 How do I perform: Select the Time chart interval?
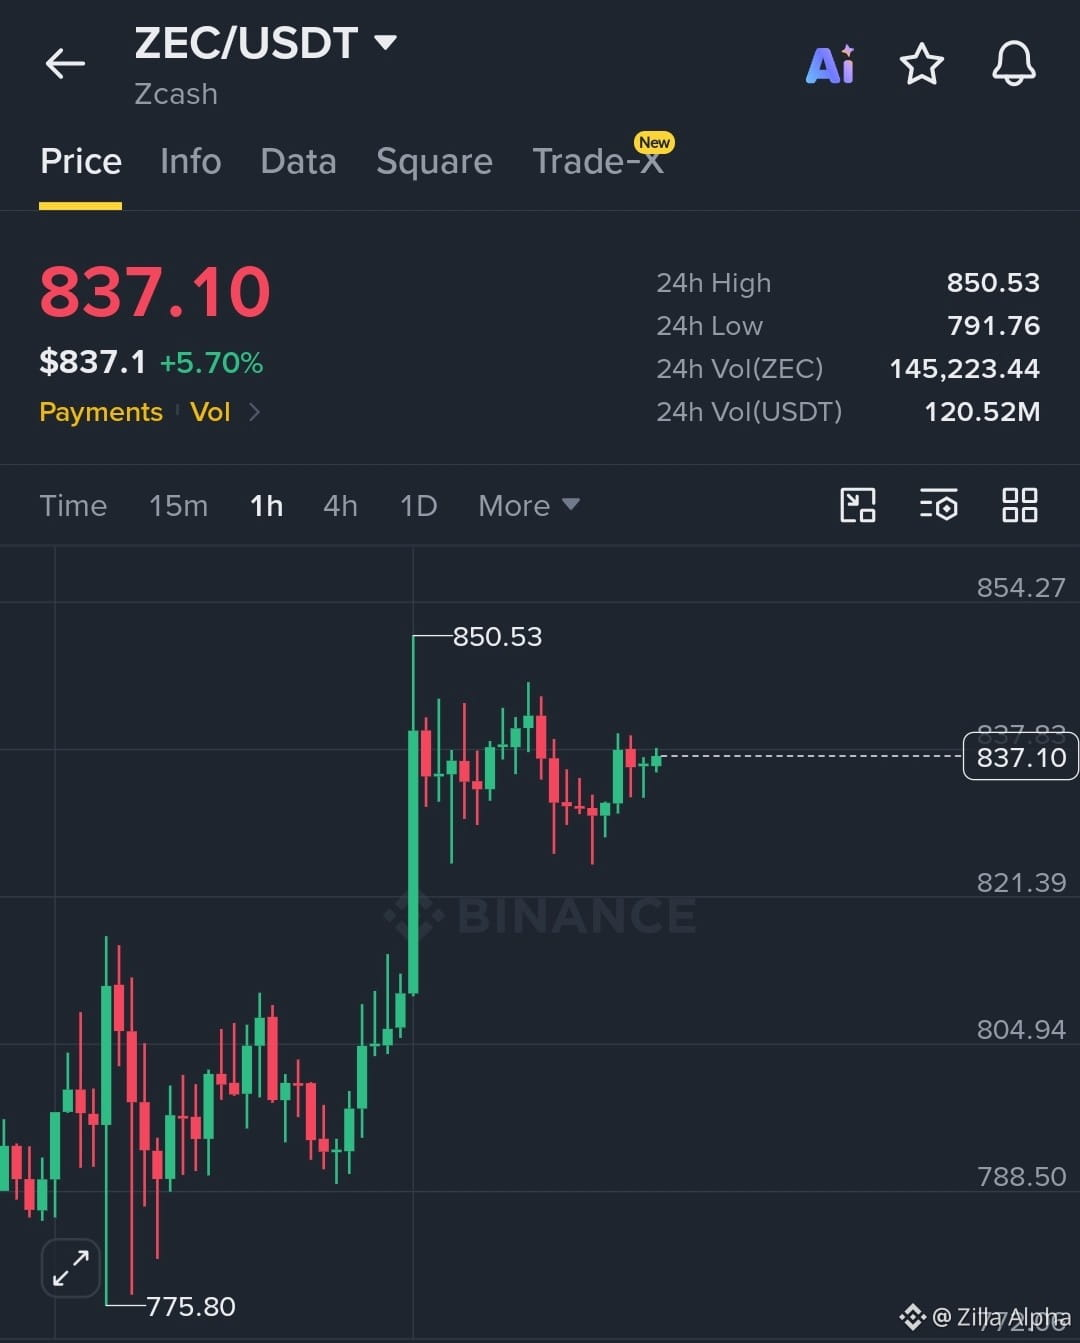73,506
